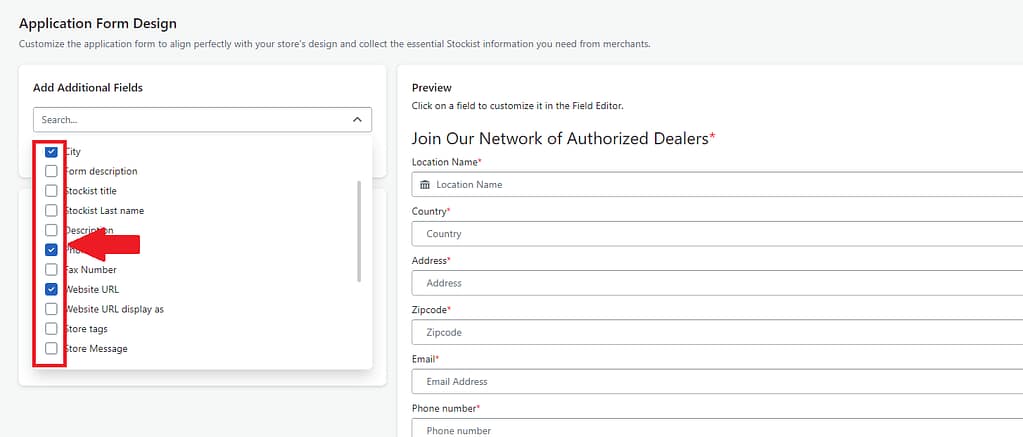Tick the Stockist title checkbox
Screen dimensions: 1023x437
click(x=51, y=191)
